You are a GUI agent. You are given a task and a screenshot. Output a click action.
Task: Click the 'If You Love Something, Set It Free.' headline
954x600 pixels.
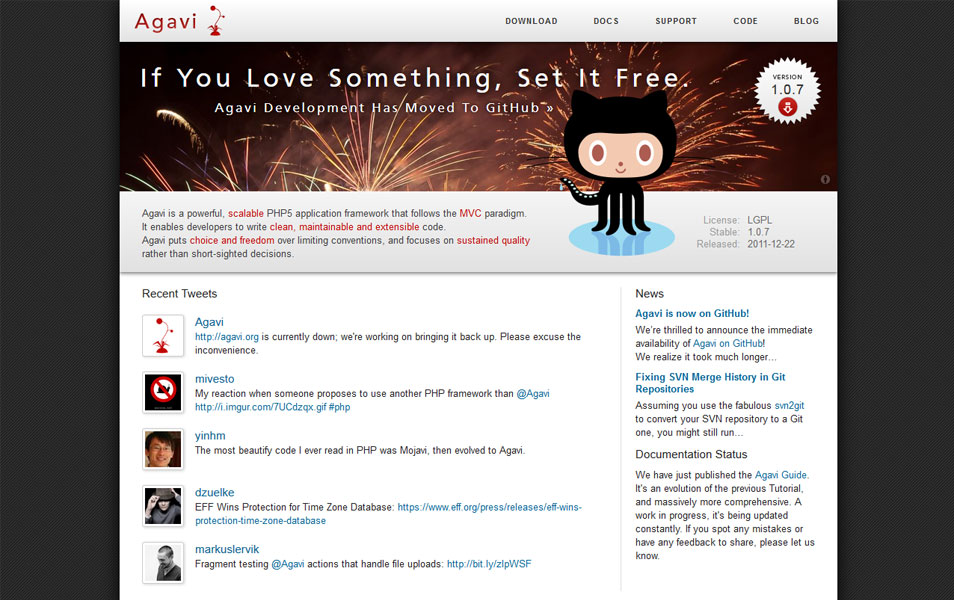pos(416,78)
